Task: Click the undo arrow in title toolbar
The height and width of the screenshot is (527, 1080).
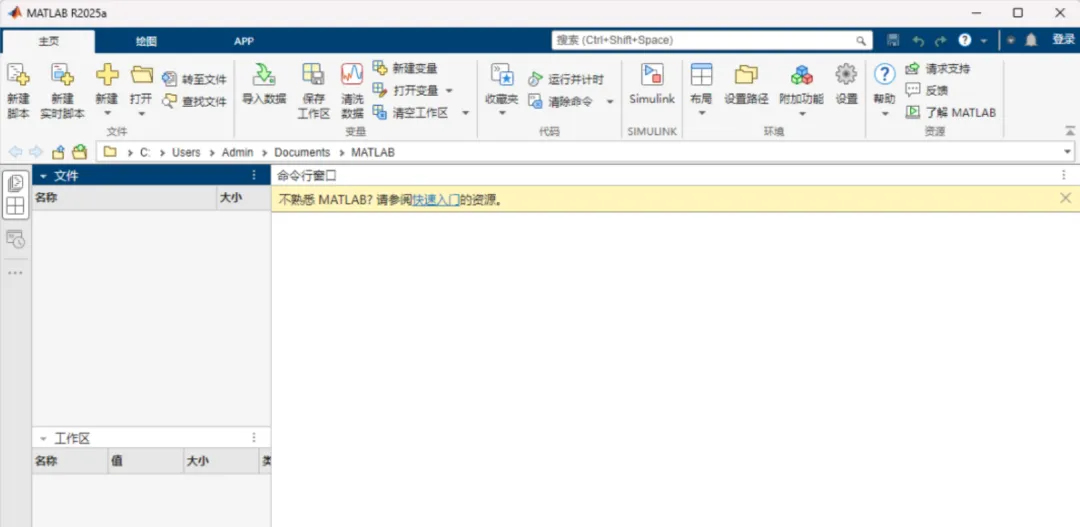Action: [917, 41]
